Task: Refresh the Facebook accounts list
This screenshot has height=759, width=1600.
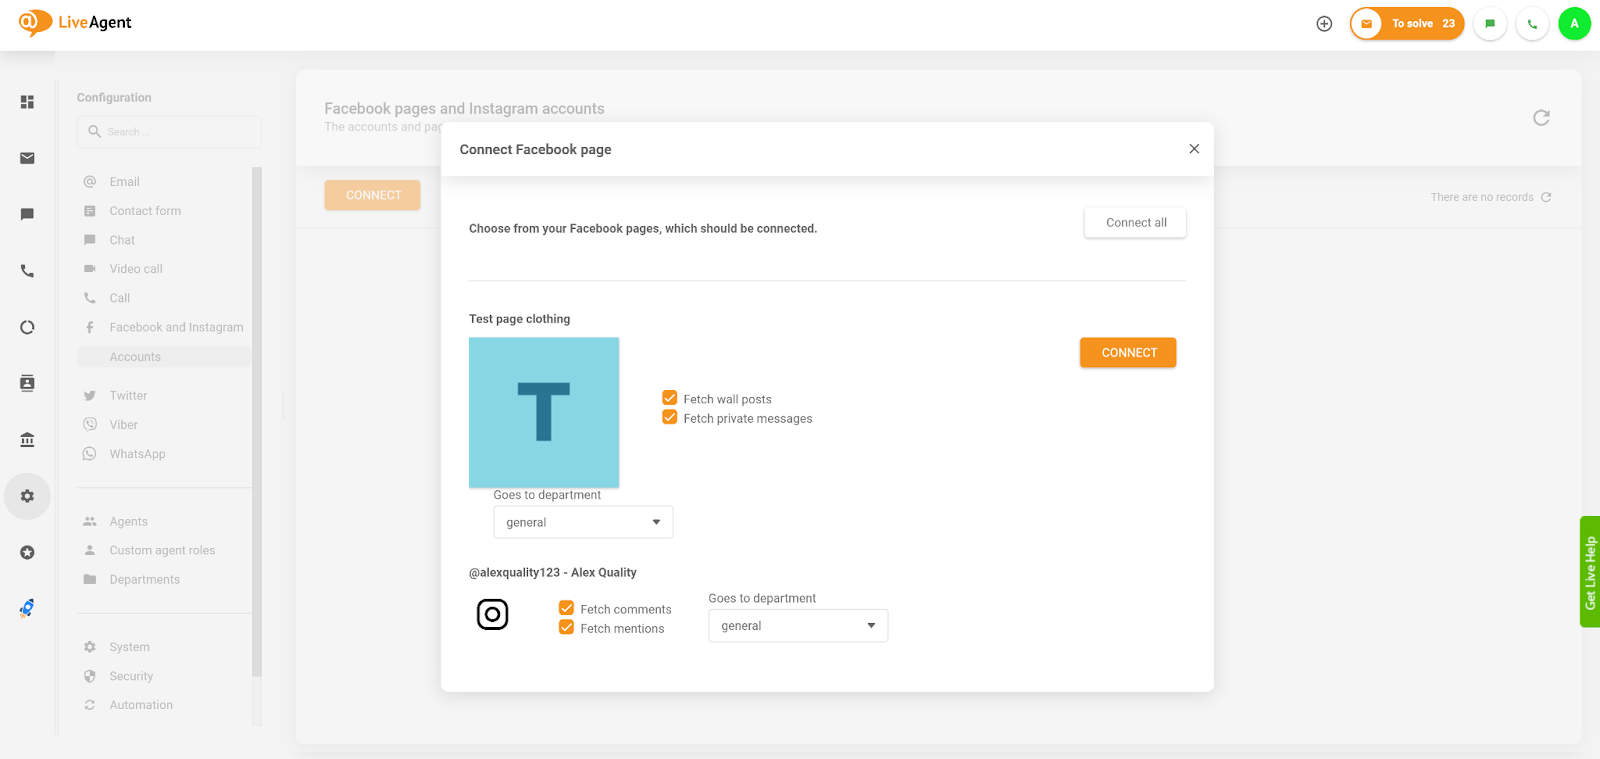Action: (1541, 118)
